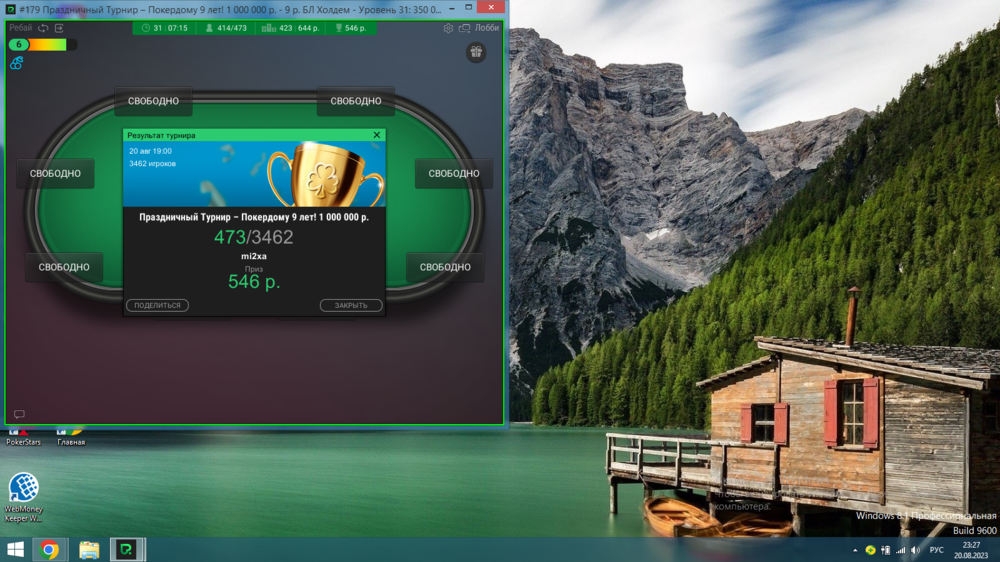Open the volume speaker tray icon
1000x562 pixels.
click(915, 550)
